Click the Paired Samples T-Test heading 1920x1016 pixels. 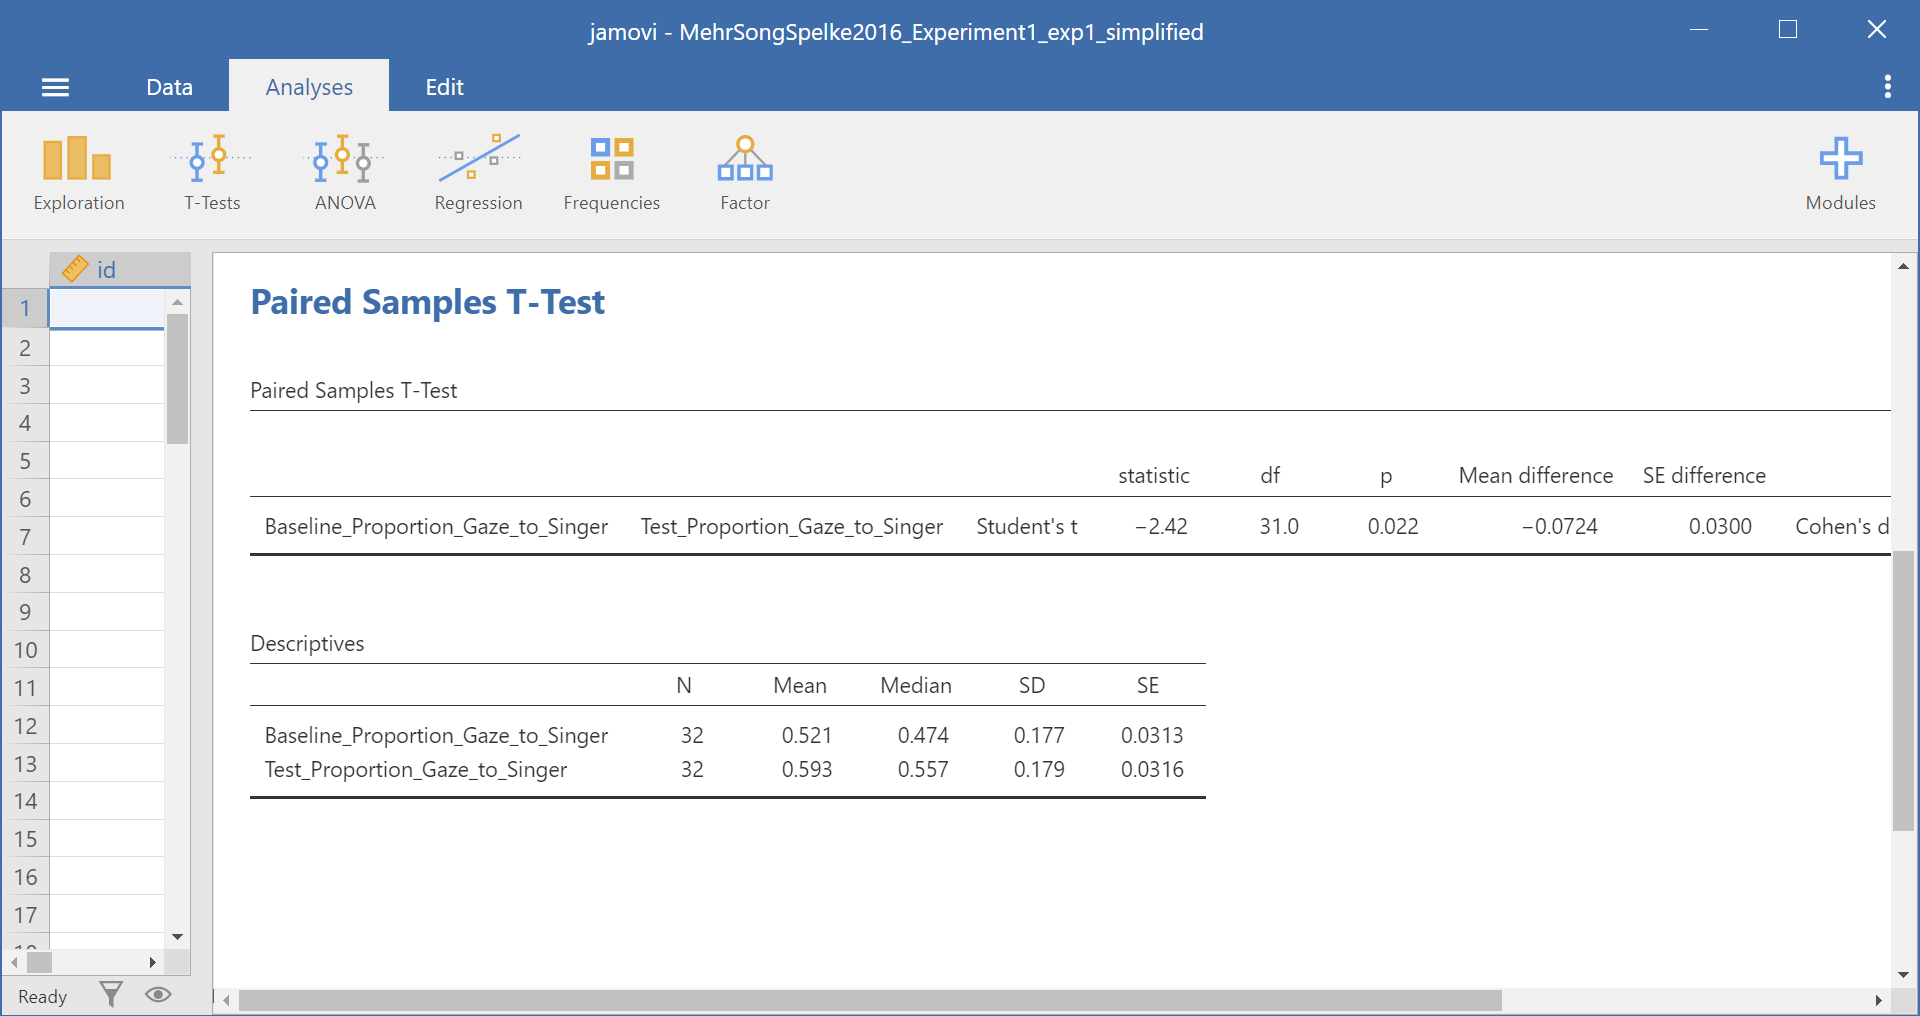(427, 302)
